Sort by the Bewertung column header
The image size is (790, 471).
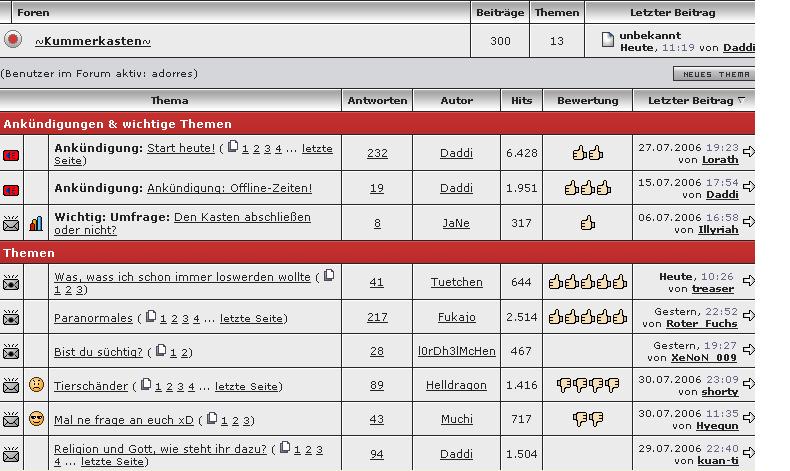point(587,100)
